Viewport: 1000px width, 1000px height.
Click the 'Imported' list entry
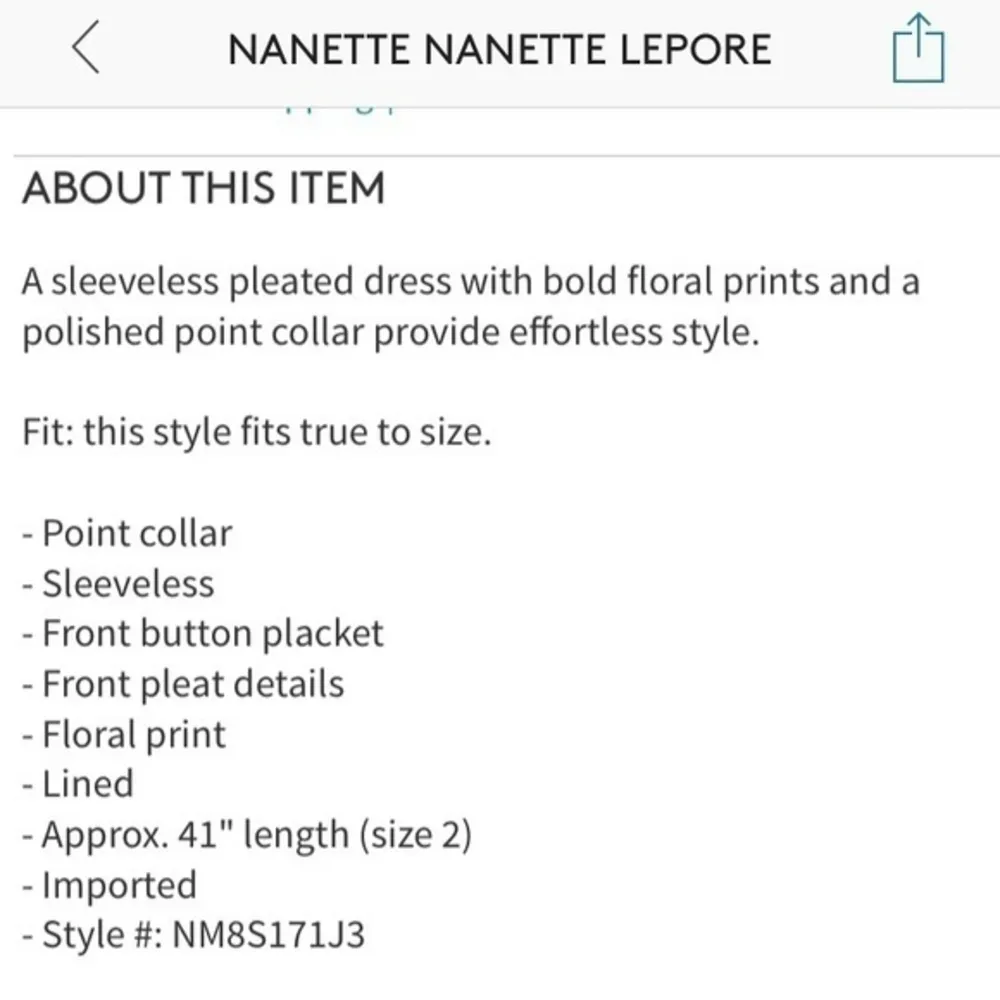coord(110,885)
